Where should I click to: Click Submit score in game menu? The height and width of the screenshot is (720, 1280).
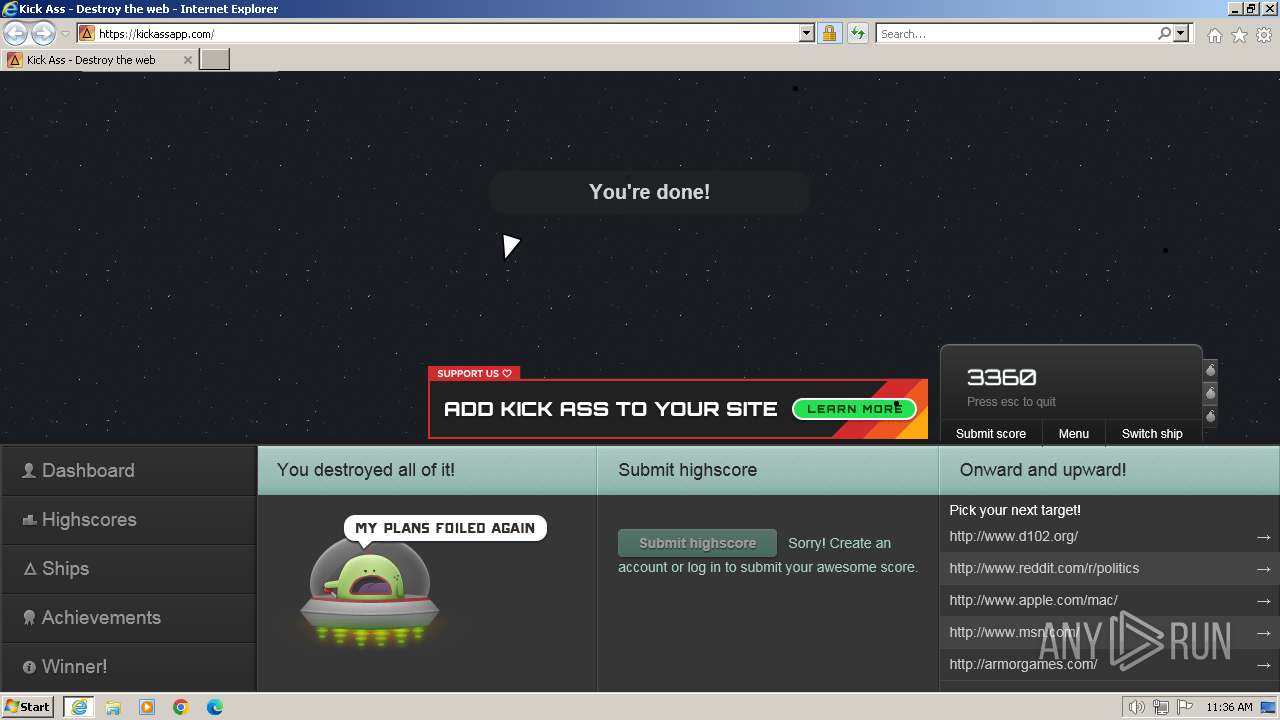[x=990, y=433]
